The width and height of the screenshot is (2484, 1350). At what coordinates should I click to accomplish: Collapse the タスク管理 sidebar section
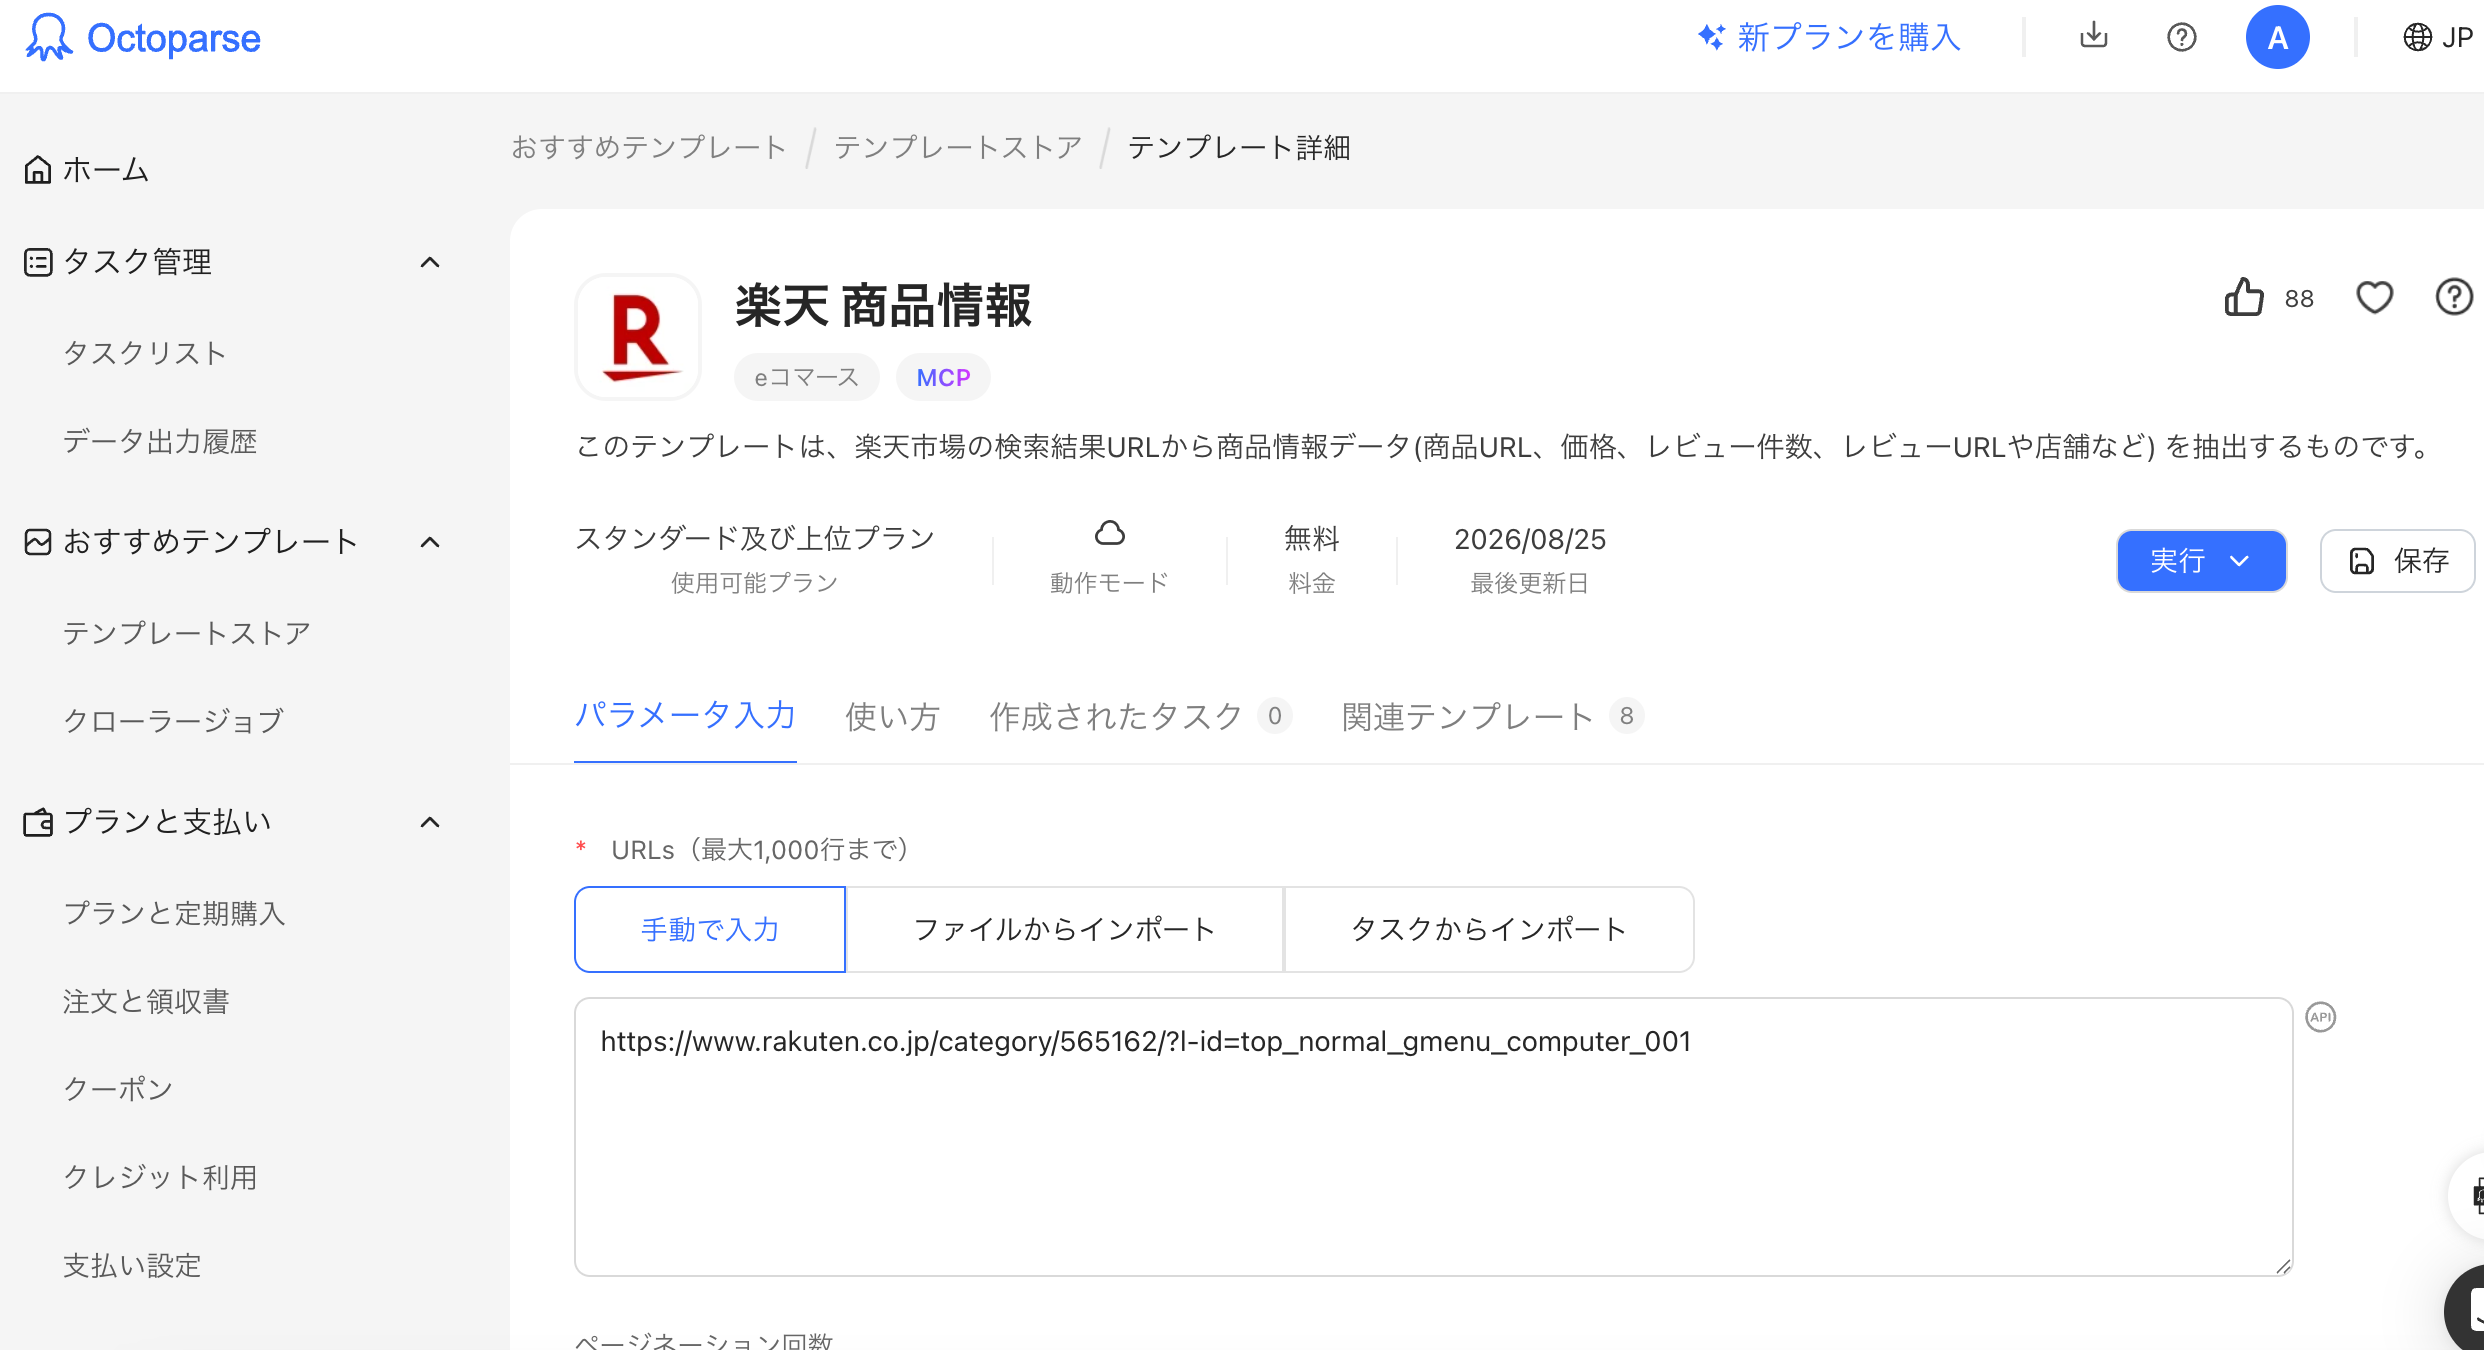click(x=430, y=262)
